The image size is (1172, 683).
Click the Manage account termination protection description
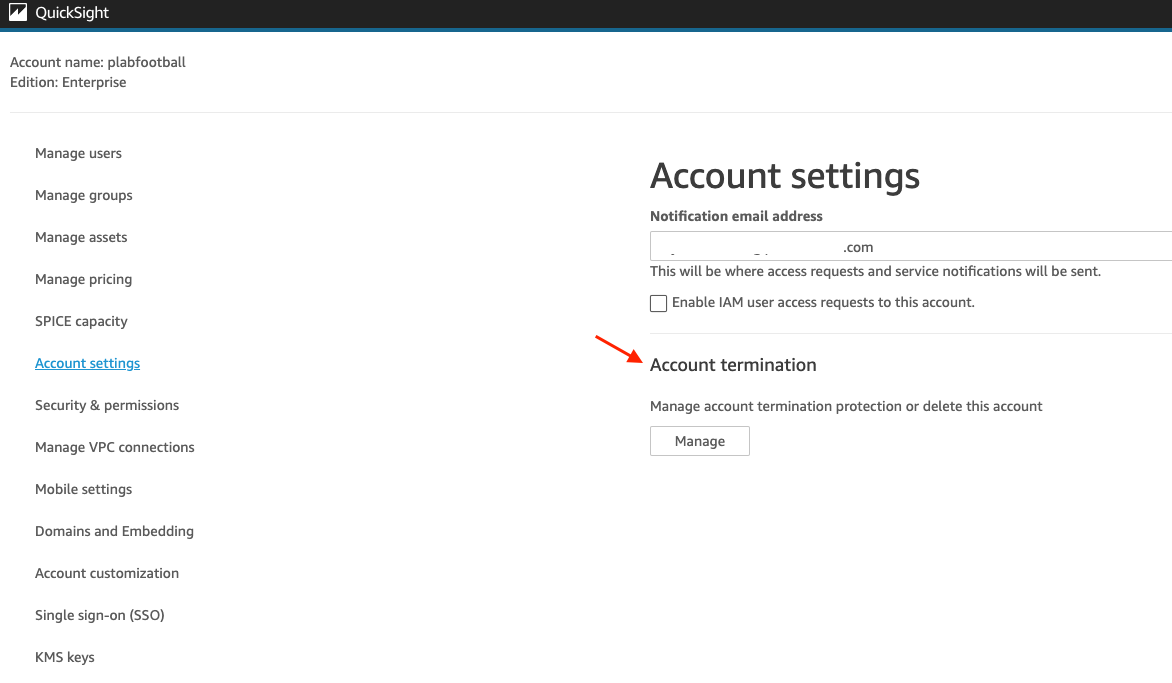click(846, 407)
